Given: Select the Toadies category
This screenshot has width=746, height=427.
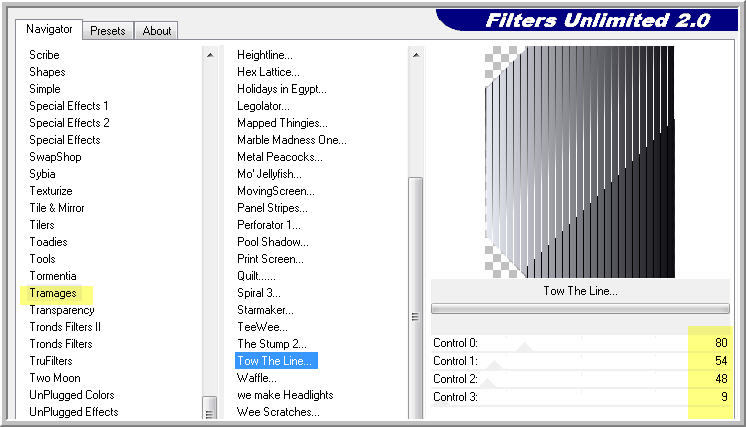Looking at the screenshot, I should (x=49, y=242).
